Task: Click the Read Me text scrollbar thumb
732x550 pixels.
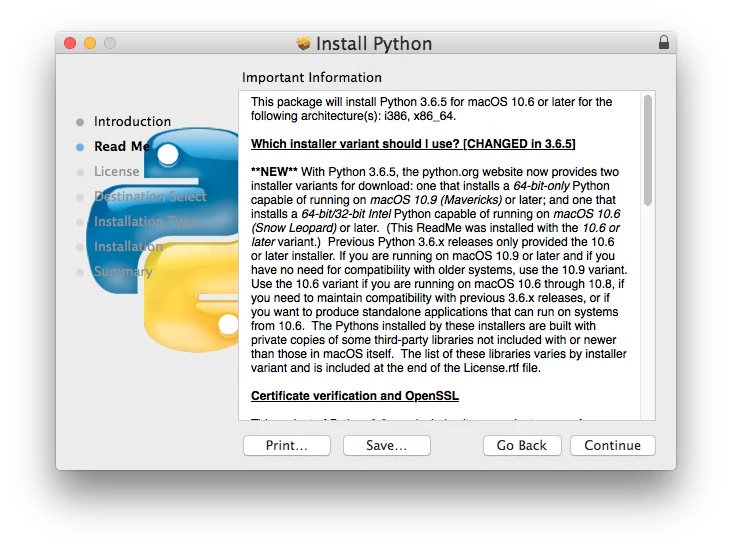Action: [648, 150]
